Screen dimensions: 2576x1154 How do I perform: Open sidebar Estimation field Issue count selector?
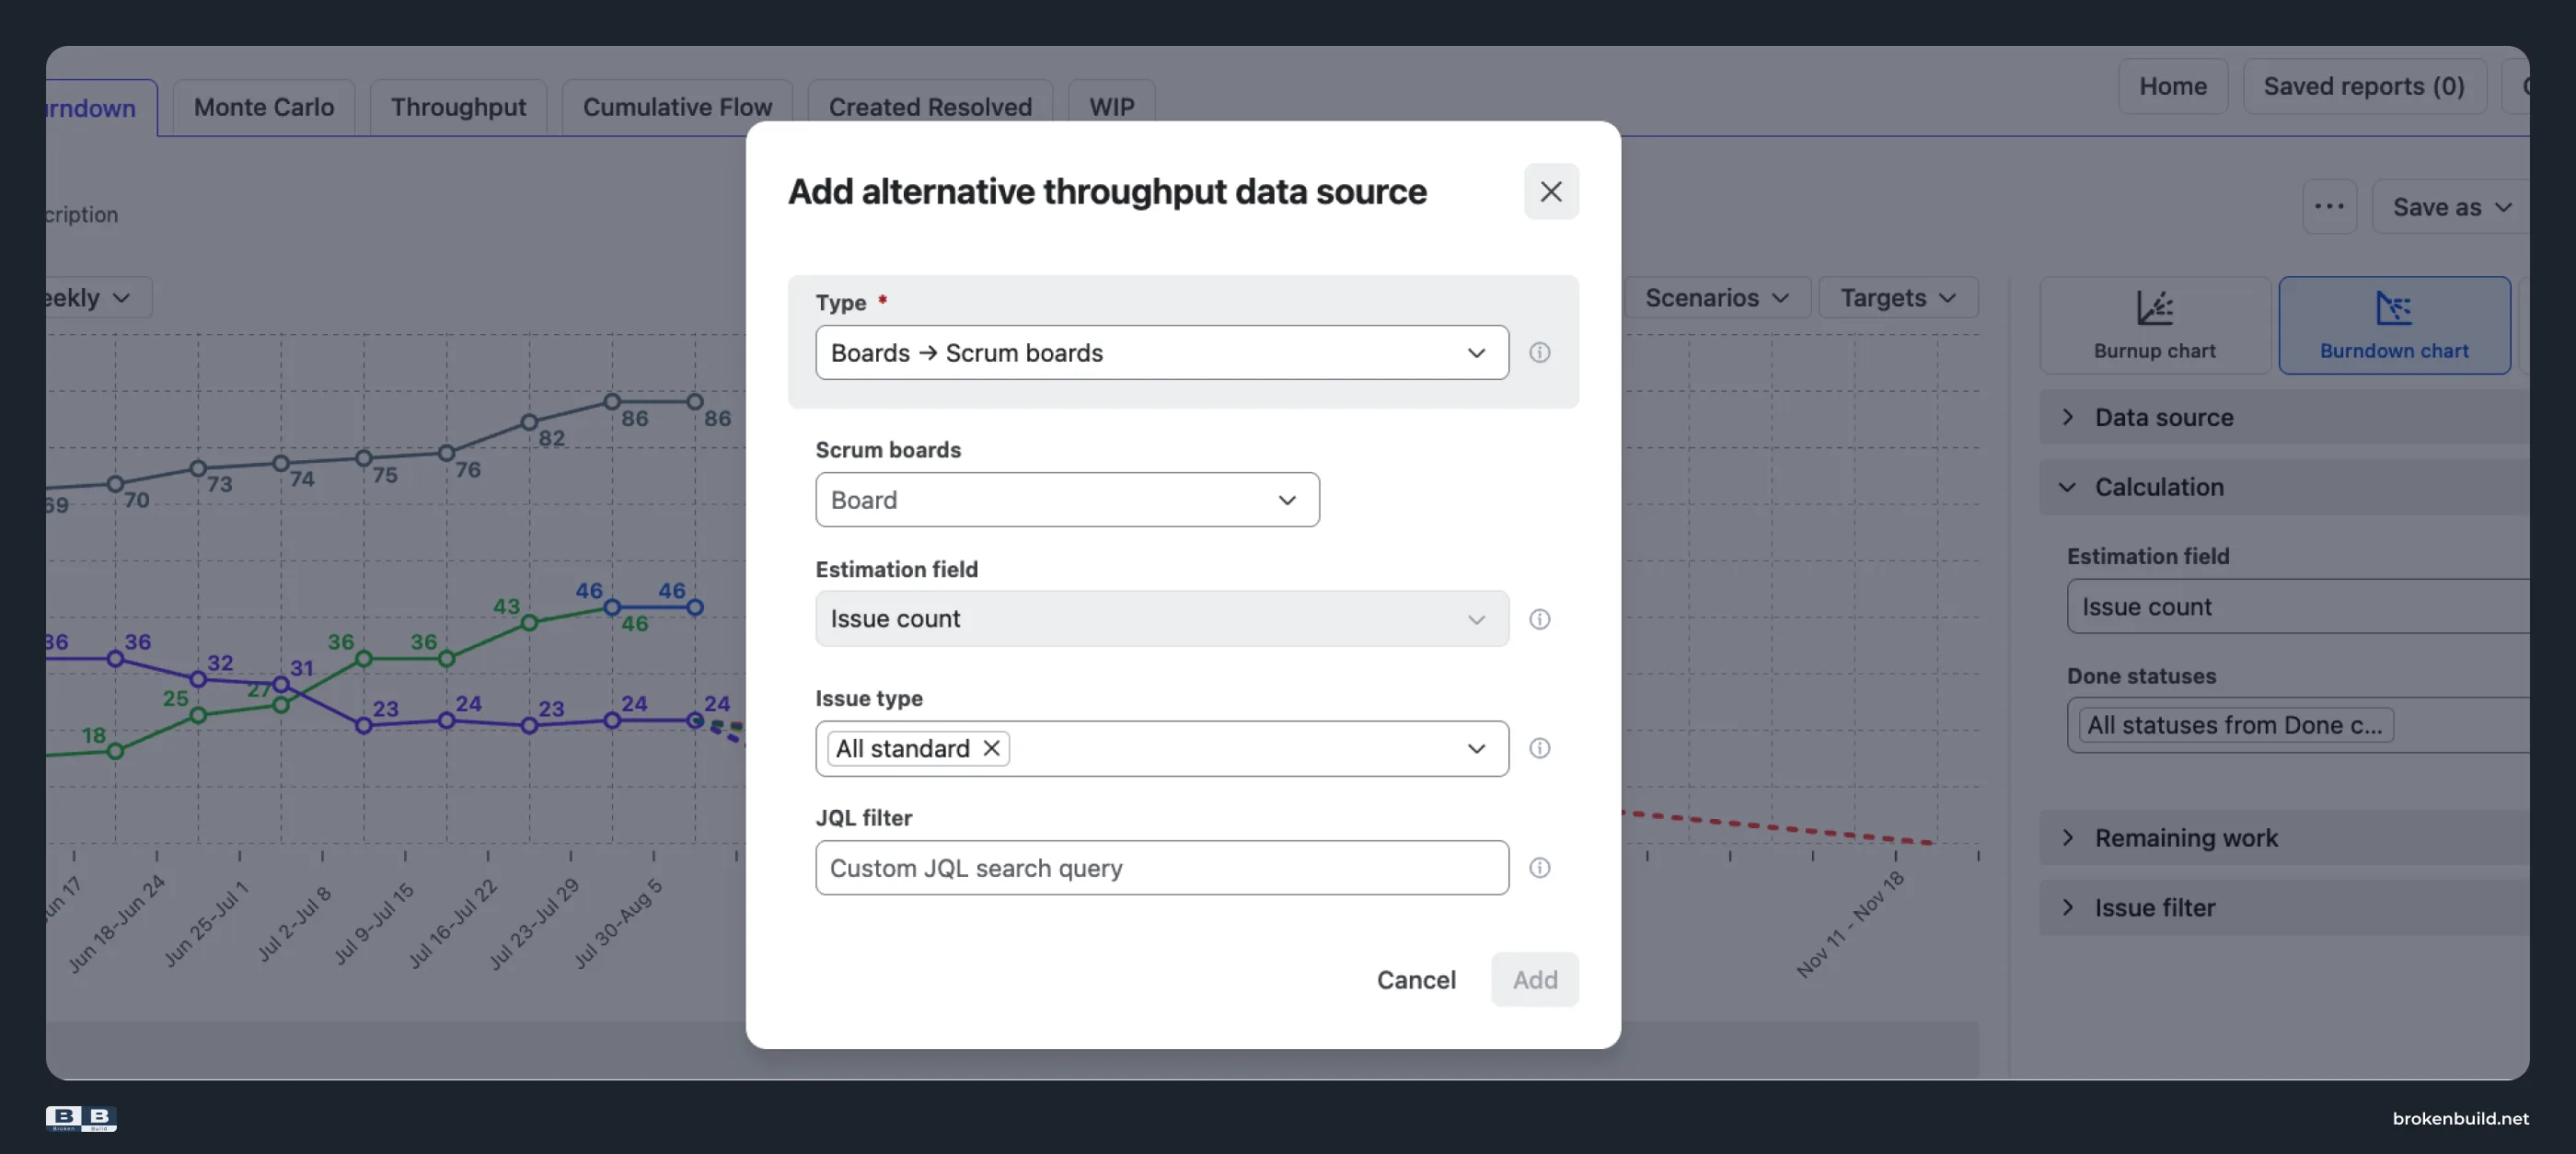pos(2298,606)
